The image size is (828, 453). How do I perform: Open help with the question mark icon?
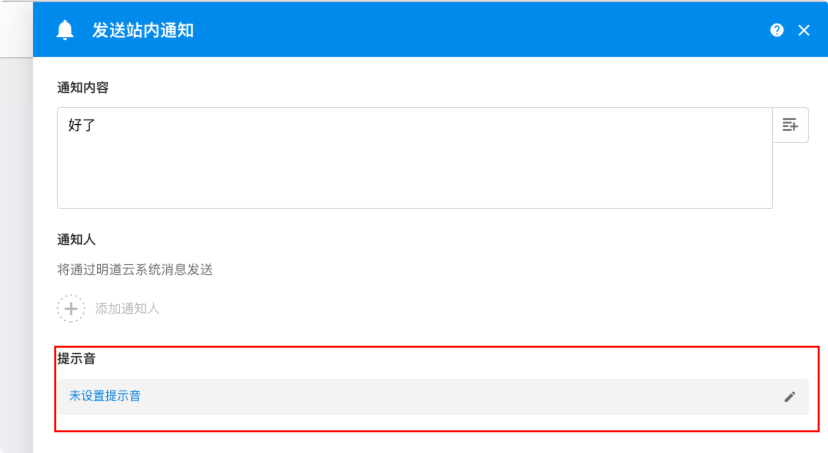coord(777,30)
